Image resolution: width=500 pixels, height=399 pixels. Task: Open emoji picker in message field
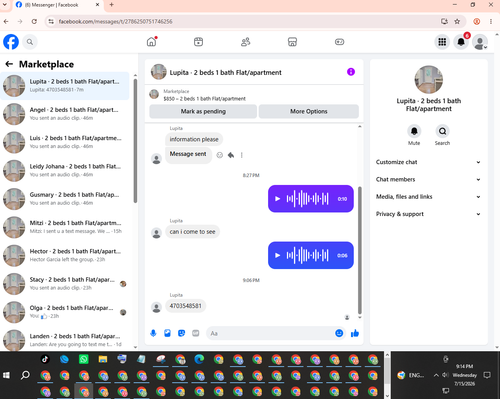(x=339, y=333)
